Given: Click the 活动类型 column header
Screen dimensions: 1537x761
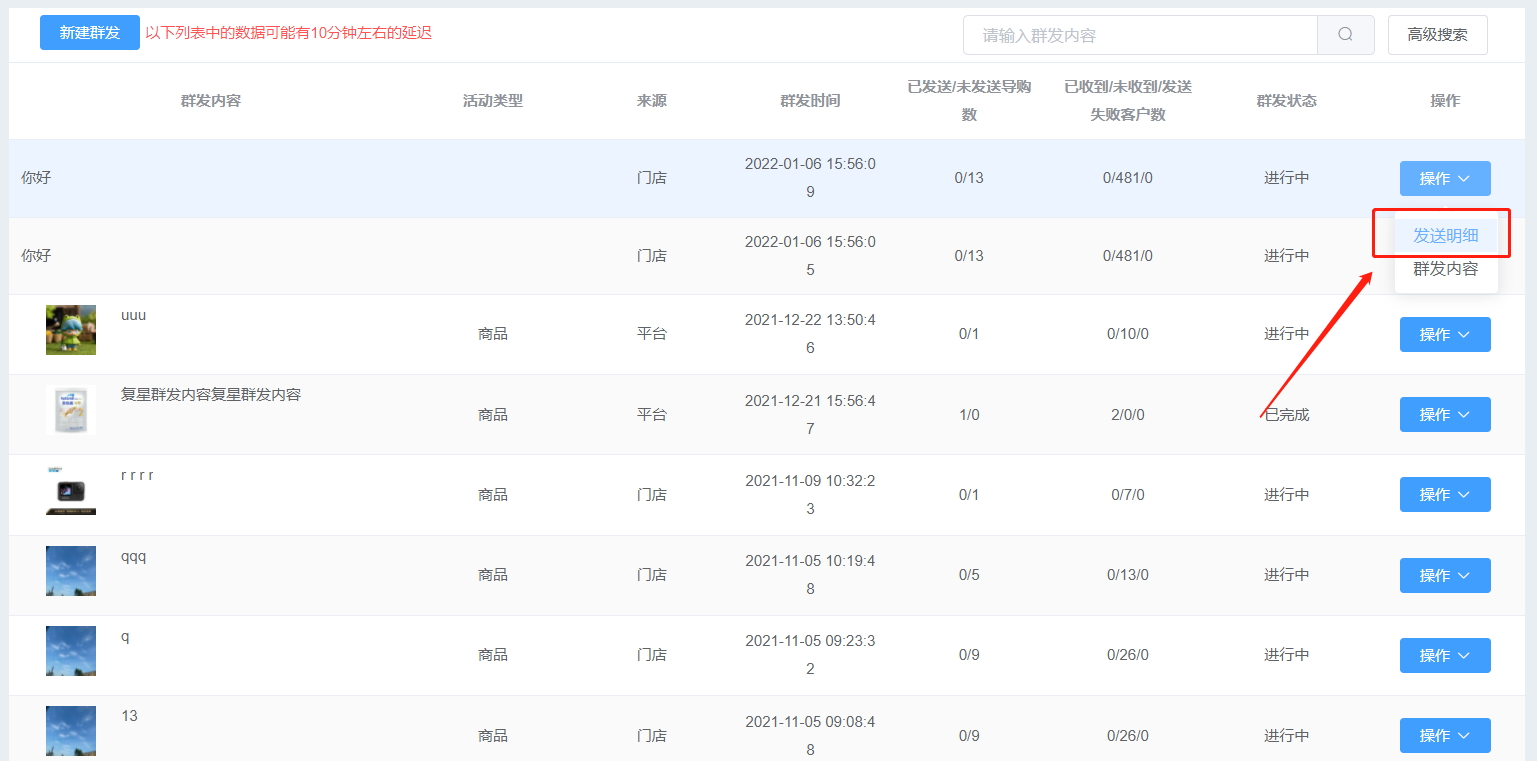Looking at the screenshot, I should [x=493, y=101].
